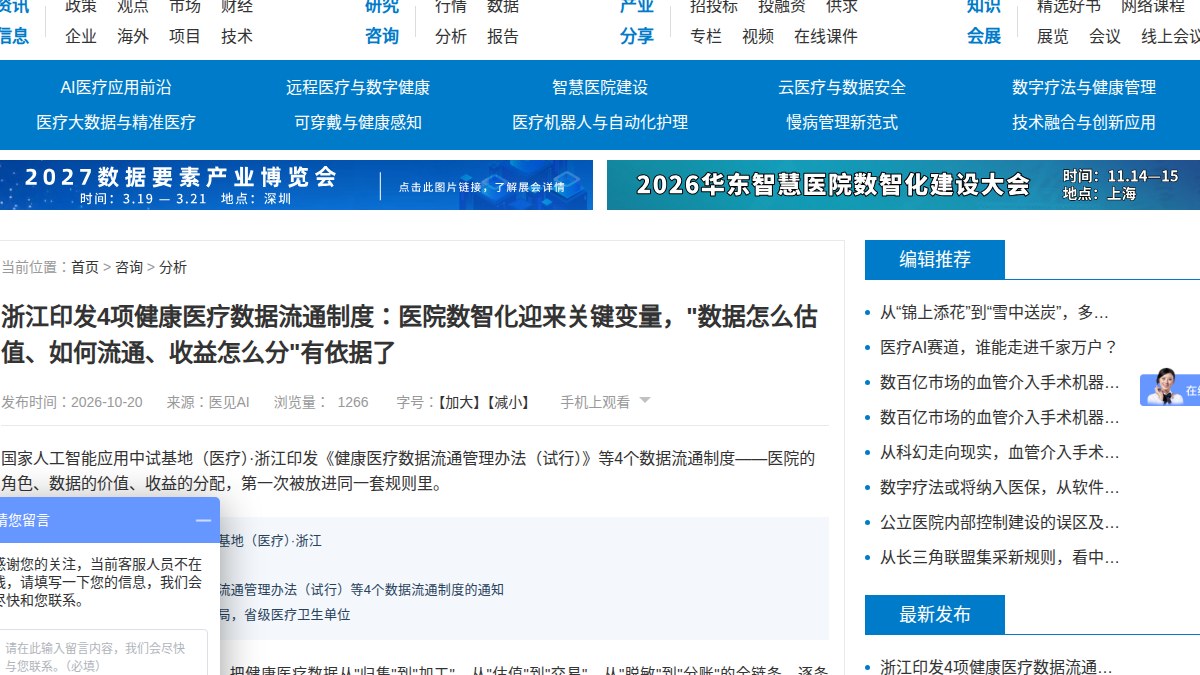
Task: Open the 供求 nav link
Action: coord(842,6)
